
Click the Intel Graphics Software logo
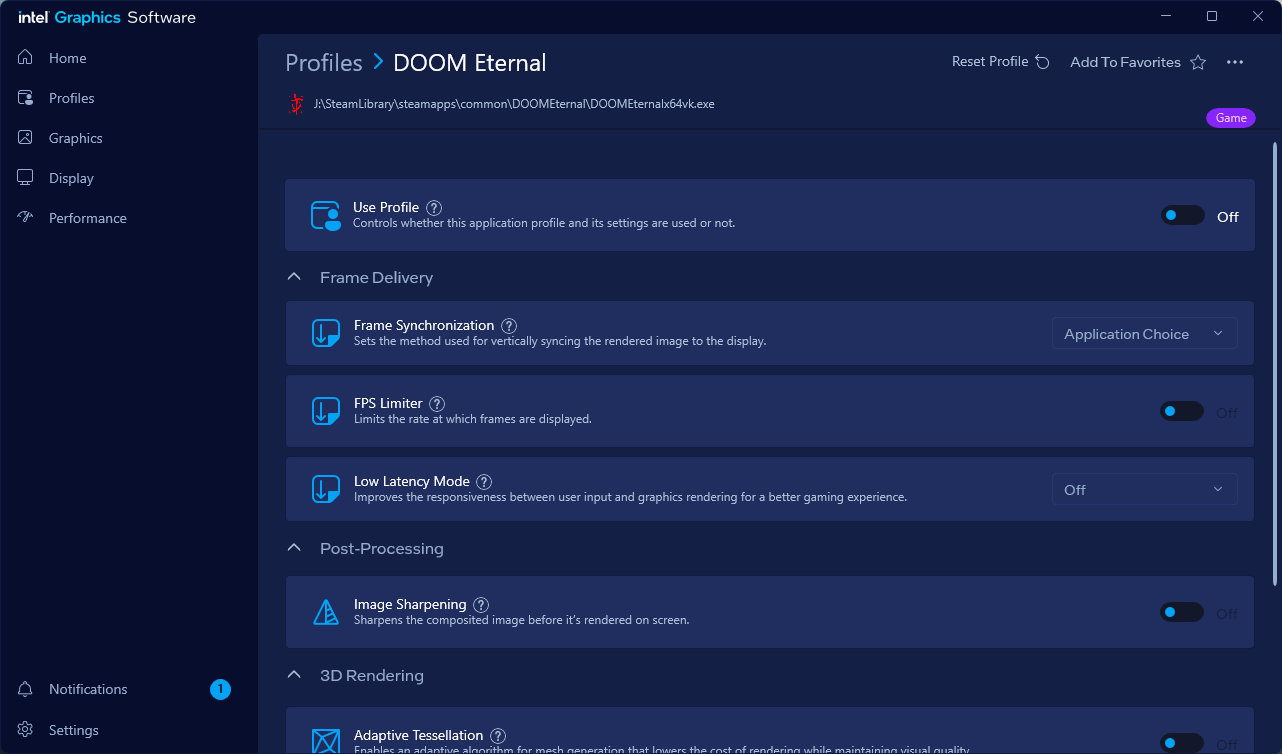(x=107, y=17)
